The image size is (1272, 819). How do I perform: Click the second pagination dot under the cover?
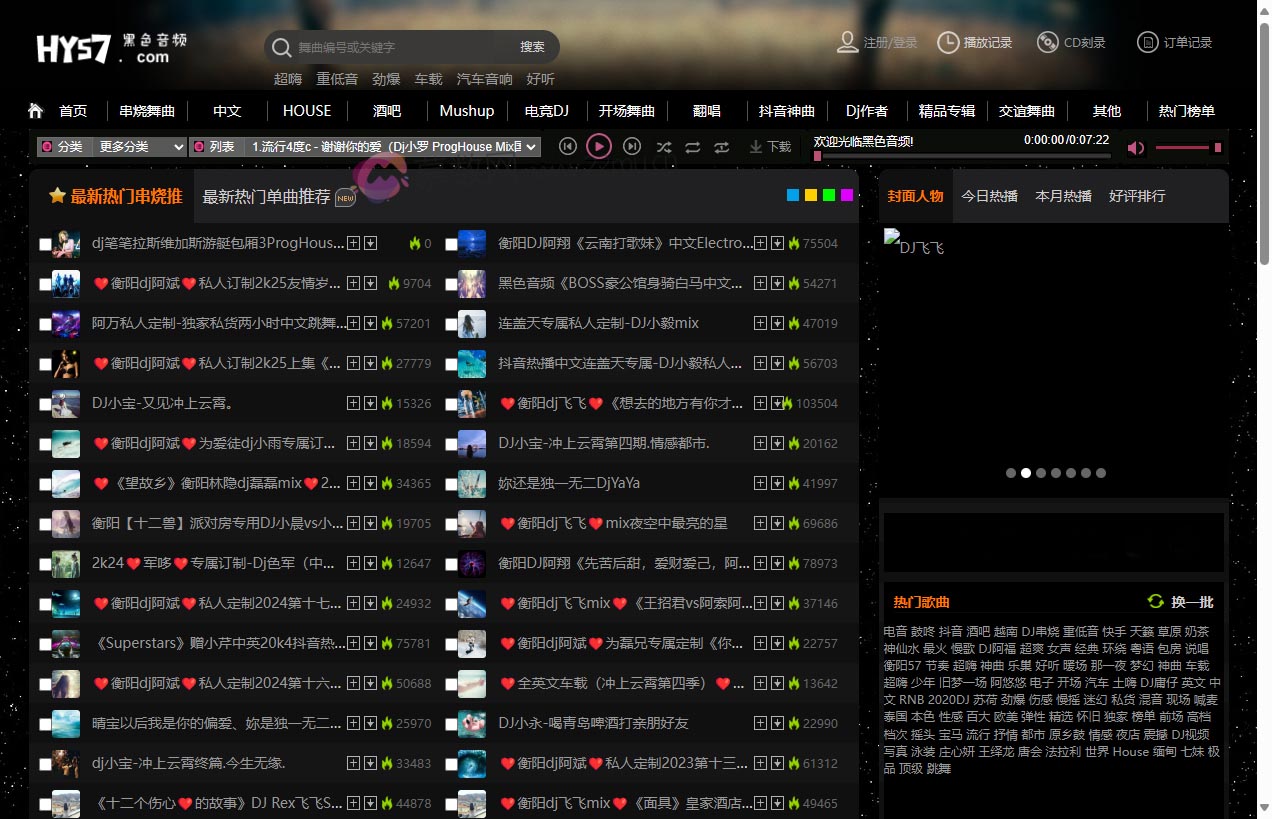click(1026, 473)
